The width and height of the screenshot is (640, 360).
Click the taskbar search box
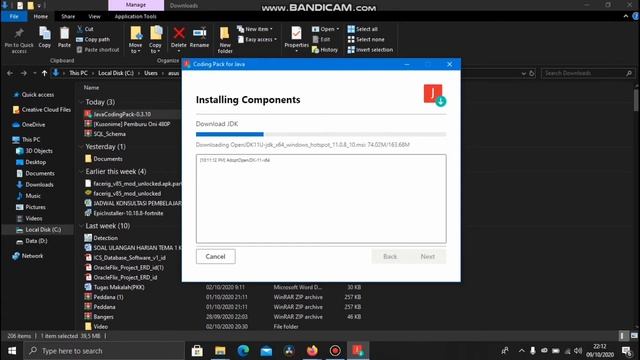pyautogui.click(x=104, y=351)
